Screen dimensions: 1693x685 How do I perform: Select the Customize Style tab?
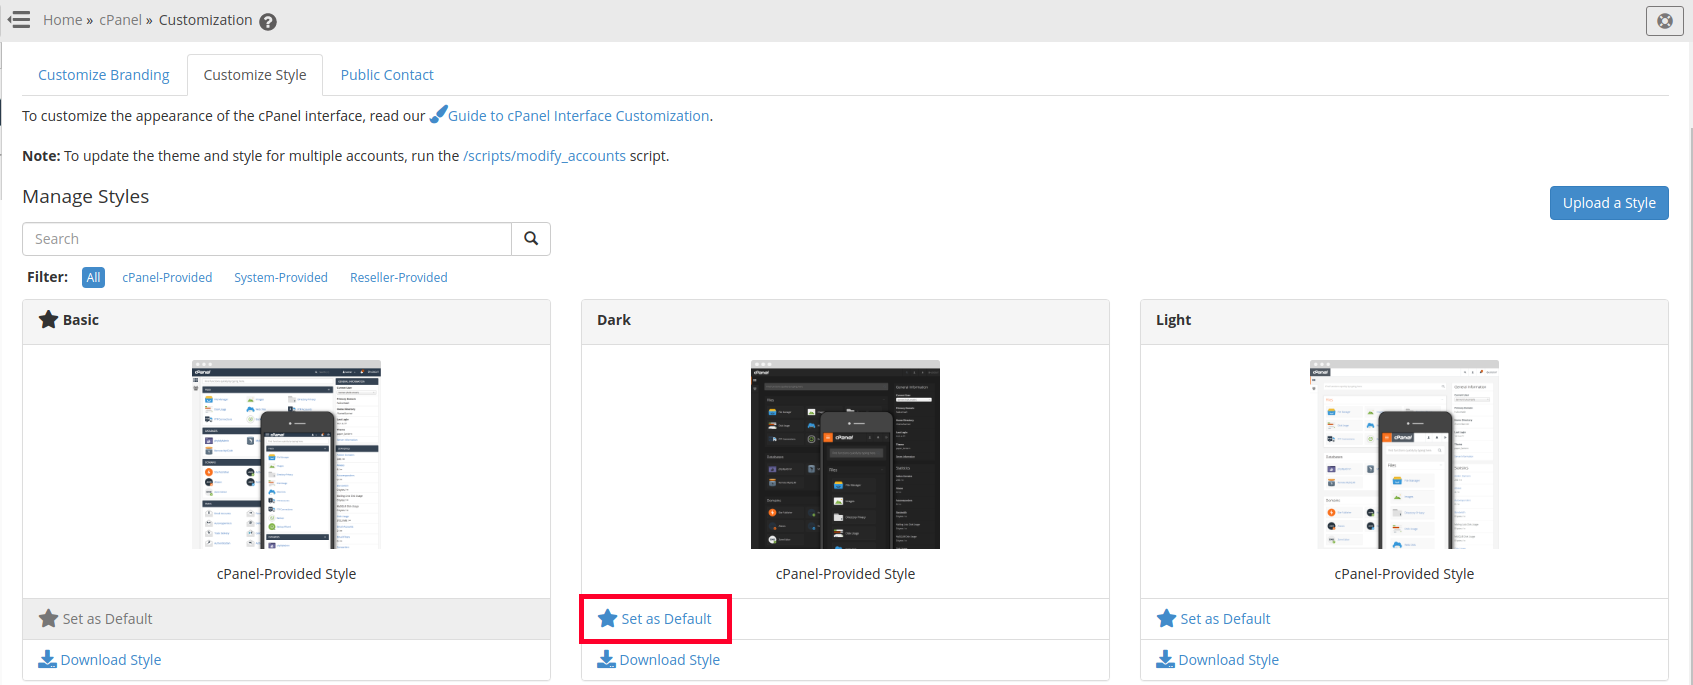click(255, 75)
